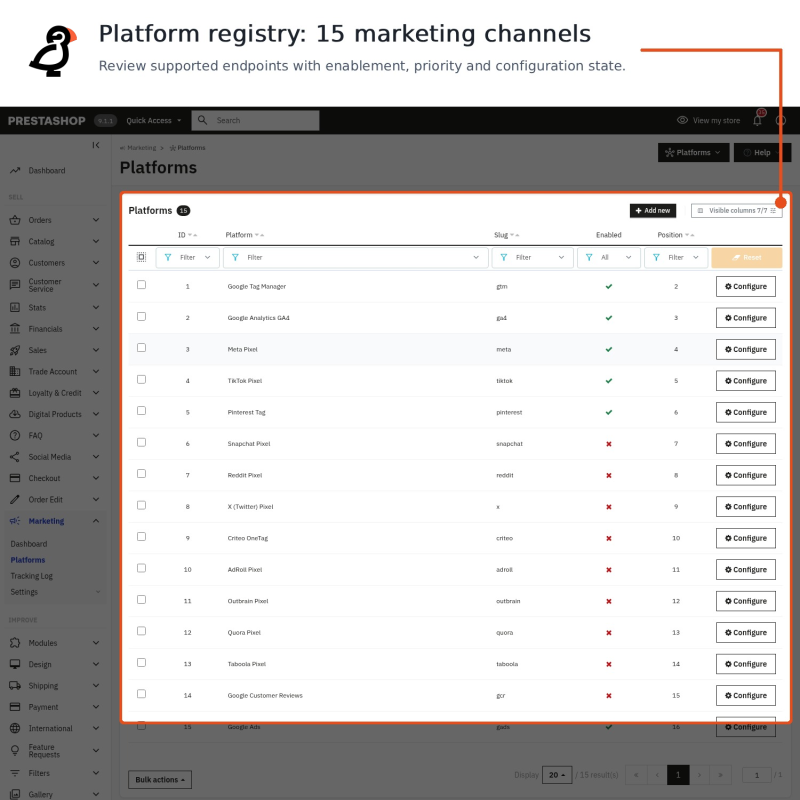The height and width of the screenshot is (800, 800).
Task: Click the Marketing breadcrumb link
Action: tap(141, 148)
